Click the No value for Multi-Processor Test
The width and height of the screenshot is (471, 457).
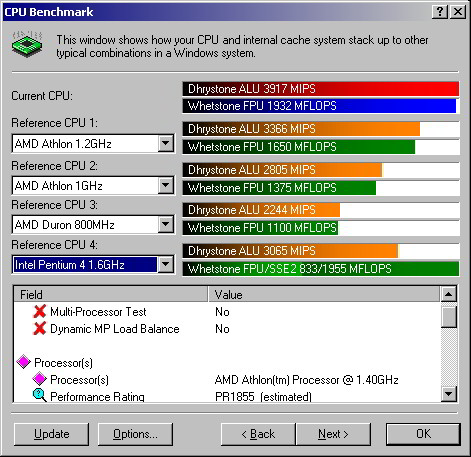(222, 312)
